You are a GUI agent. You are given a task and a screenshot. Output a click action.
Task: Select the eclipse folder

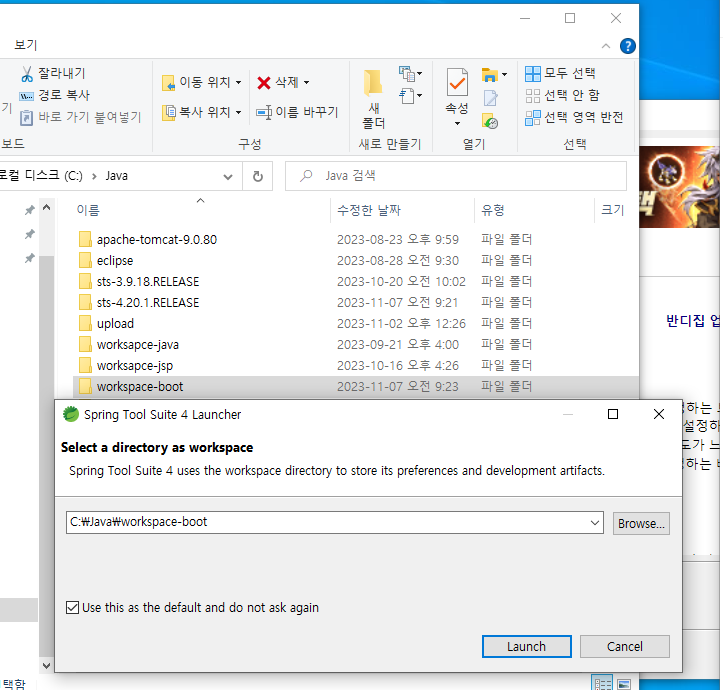115,261
